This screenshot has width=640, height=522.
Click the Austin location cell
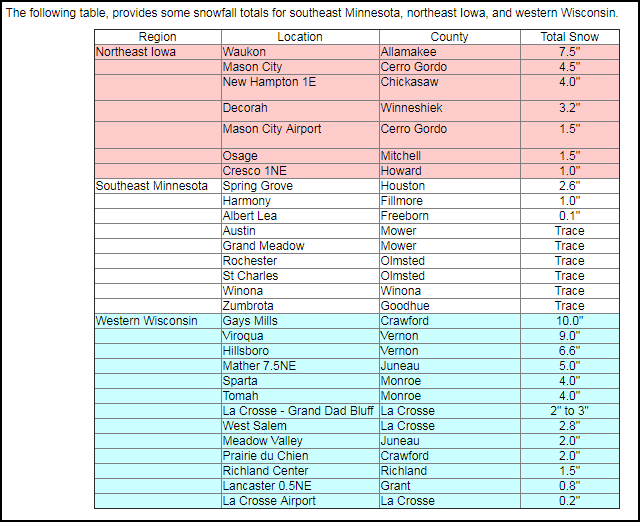[x=300, y=231]
